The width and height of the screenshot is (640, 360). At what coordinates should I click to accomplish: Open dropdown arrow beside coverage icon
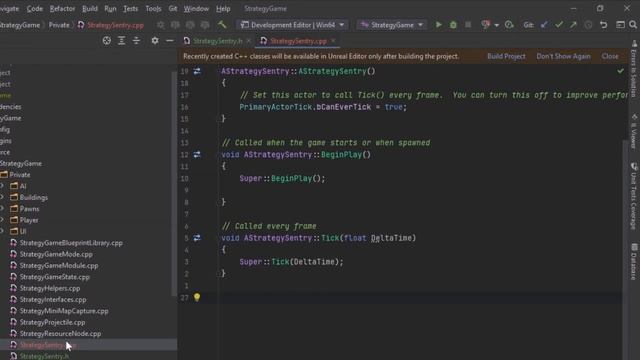pyautogui.click(x=496, y=25)
